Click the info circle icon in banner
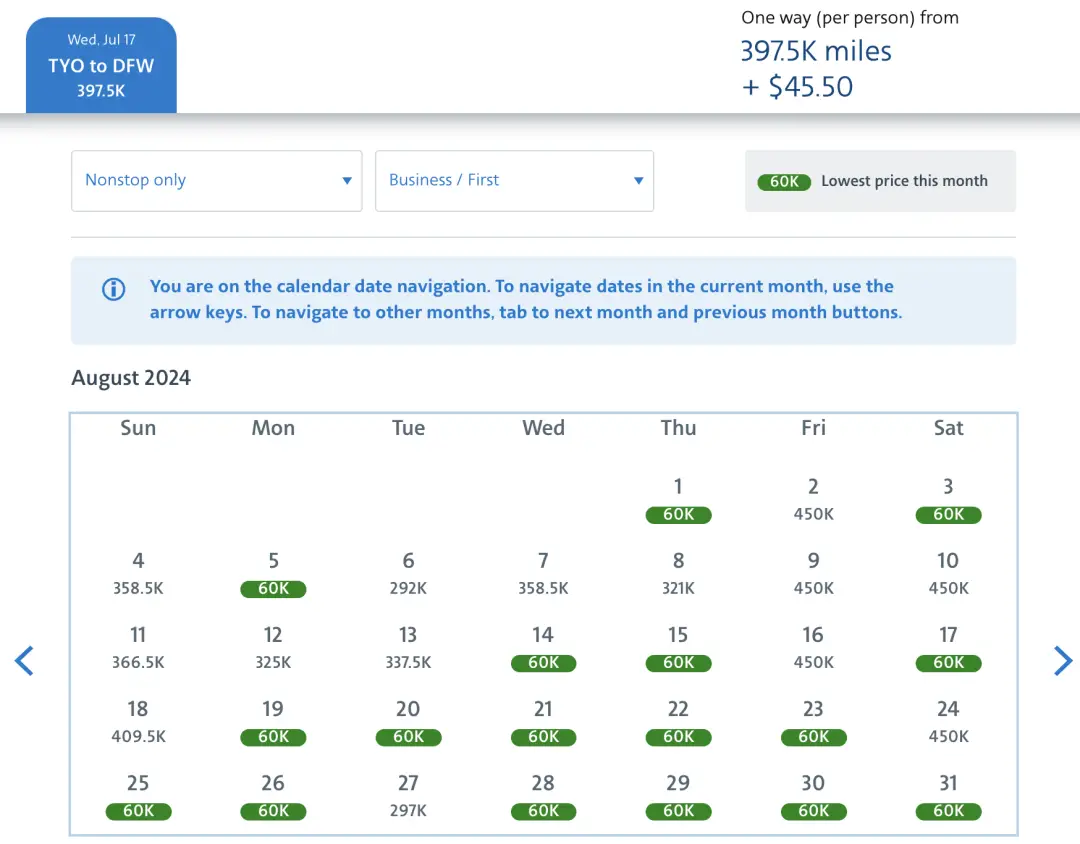Viewport: 1080px width, 844px height. tap(114, 290)
